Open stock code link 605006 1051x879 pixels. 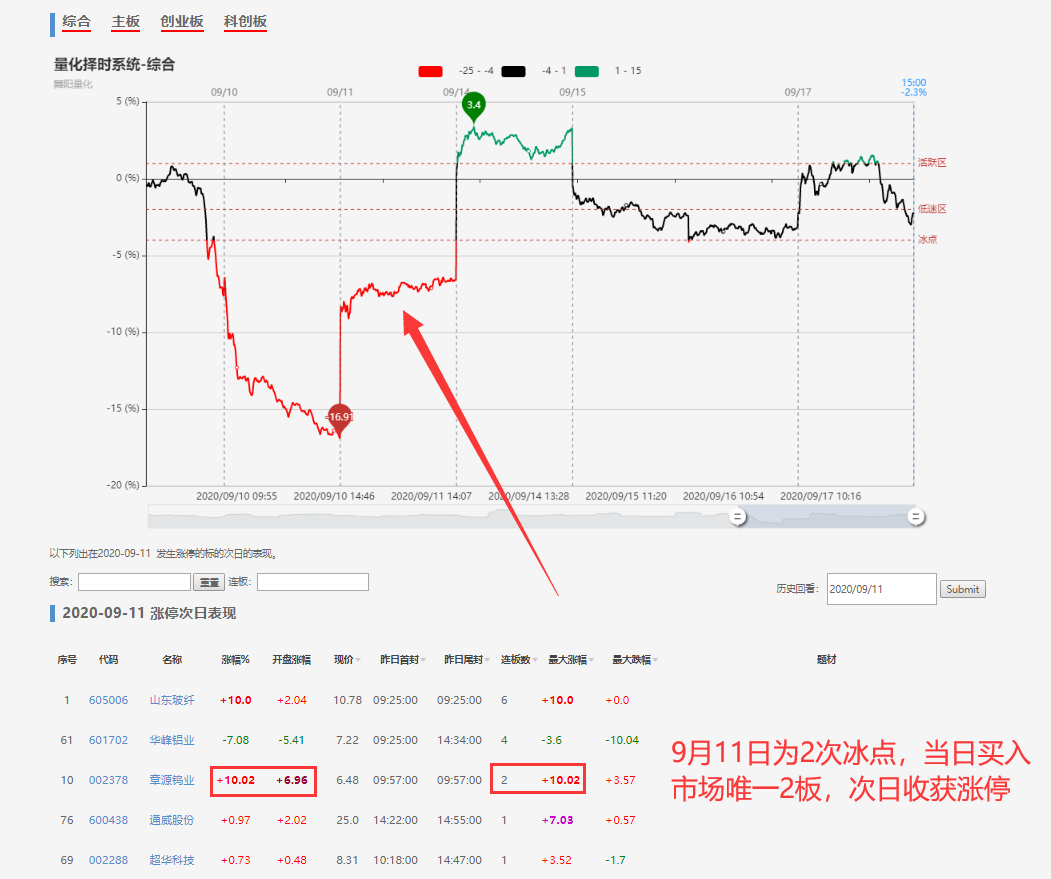108,700
